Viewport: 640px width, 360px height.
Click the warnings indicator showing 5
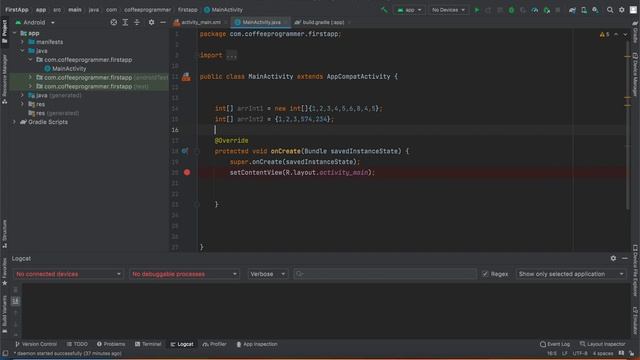click(x=604, y=35)
